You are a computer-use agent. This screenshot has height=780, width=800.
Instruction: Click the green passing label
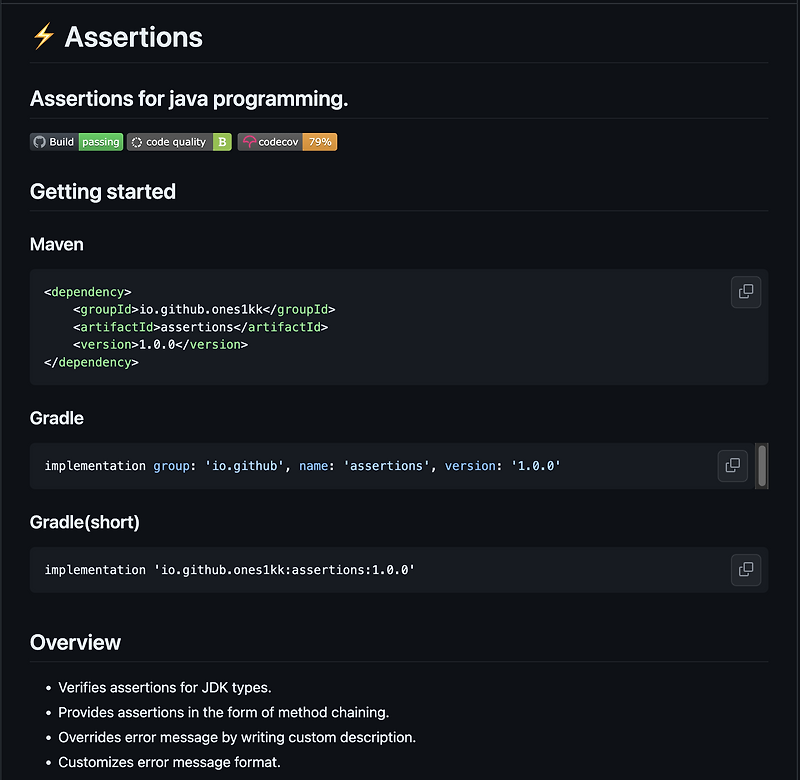(x=100, y=141)
